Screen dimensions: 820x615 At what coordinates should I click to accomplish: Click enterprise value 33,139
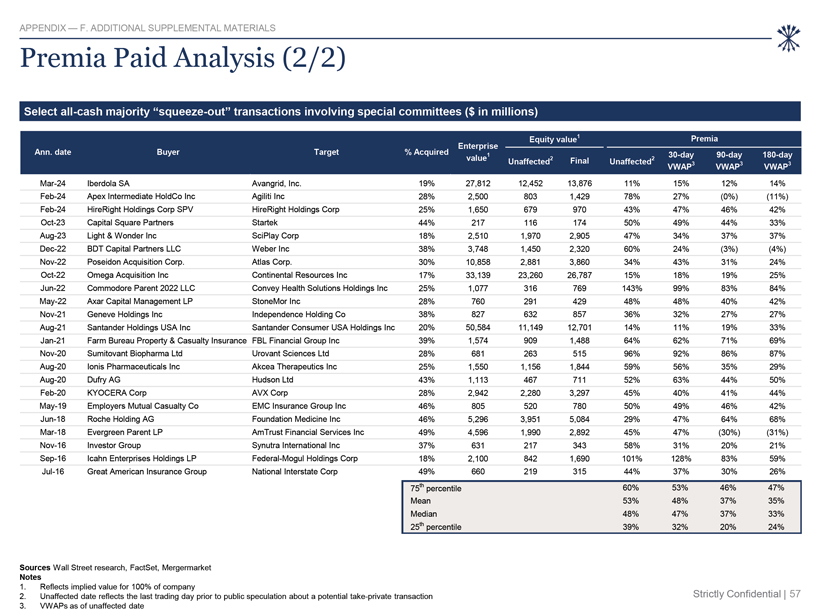point(478,275)
